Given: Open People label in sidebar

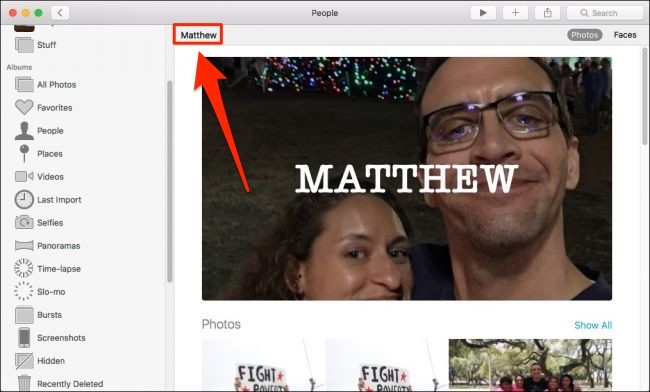Looking at the screenshot, I should click(50, 131).
